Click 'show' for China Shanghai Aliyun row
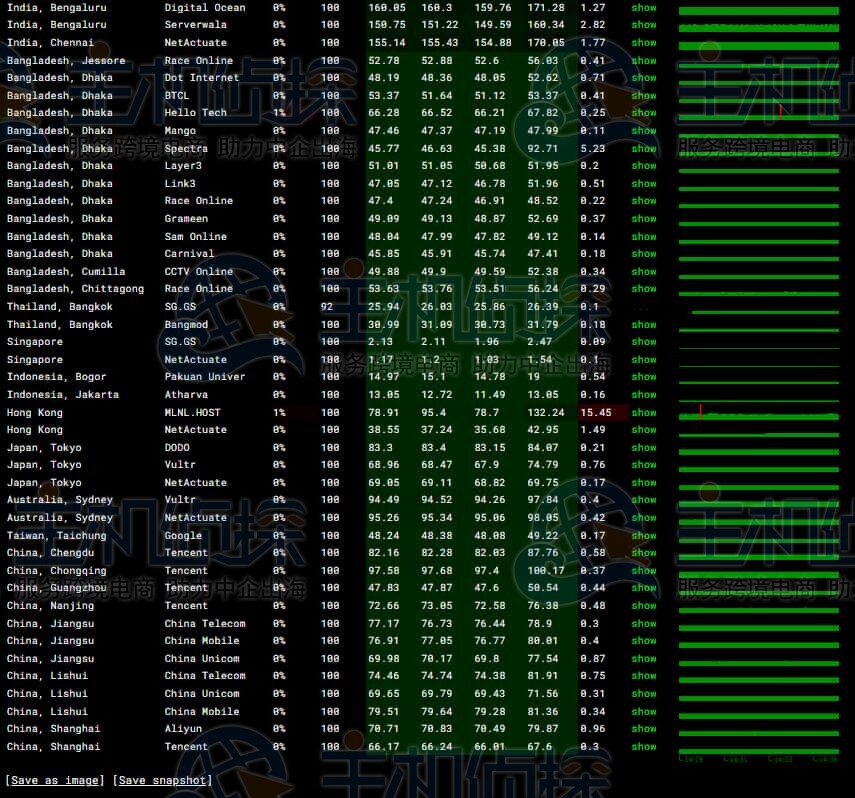 [x=644, y=729]
